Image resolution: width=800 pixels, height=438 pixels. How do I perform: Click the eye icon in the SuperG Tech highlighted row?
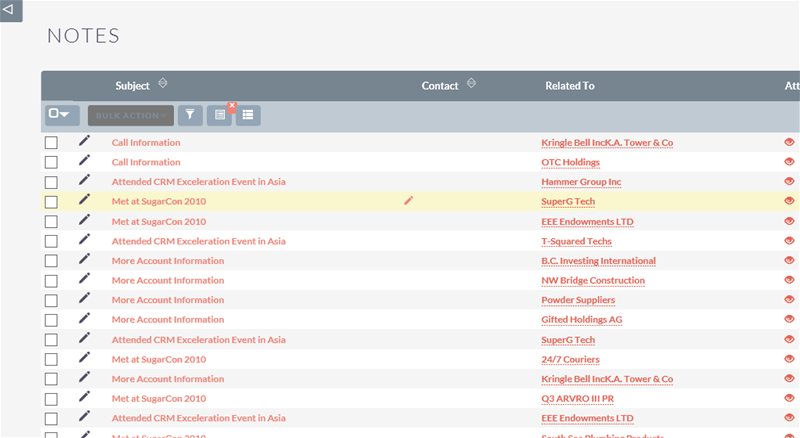click(789, 201)
